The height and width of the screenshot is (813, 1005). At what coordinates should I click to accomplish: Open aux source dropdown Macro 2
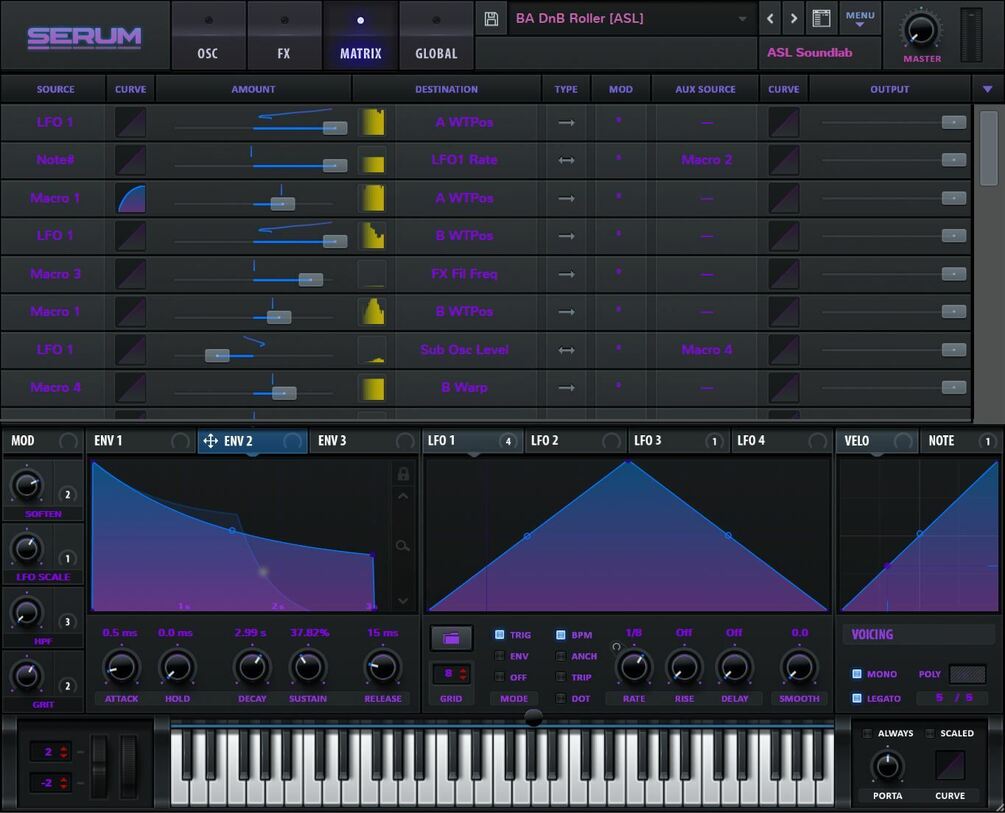[706, 160]
